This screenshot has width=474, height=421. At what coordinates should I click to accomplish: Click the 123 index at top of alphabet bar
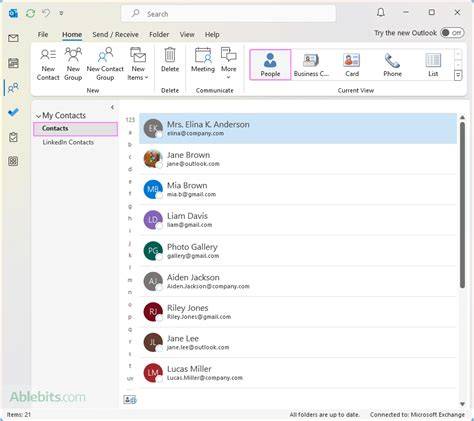click(130, 120)
